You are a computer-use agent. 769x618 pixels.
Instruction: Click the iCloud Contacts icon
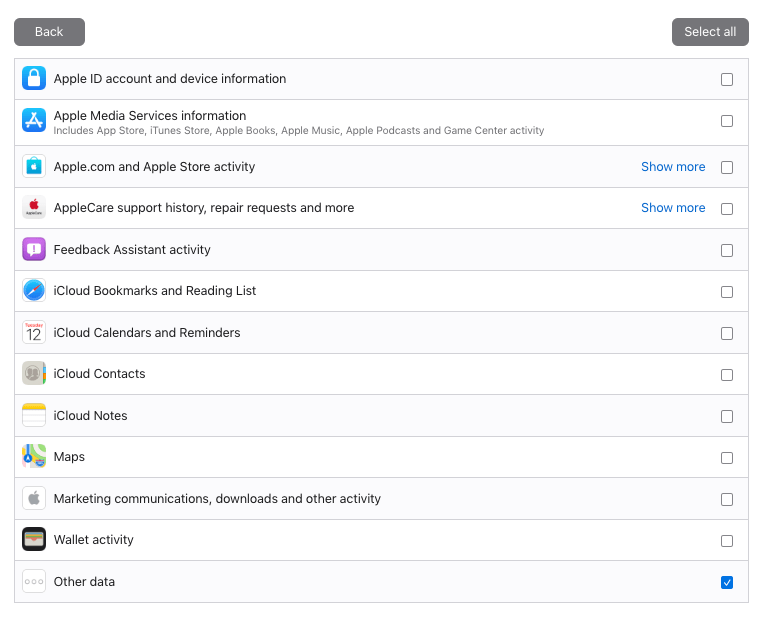point(34,373)
